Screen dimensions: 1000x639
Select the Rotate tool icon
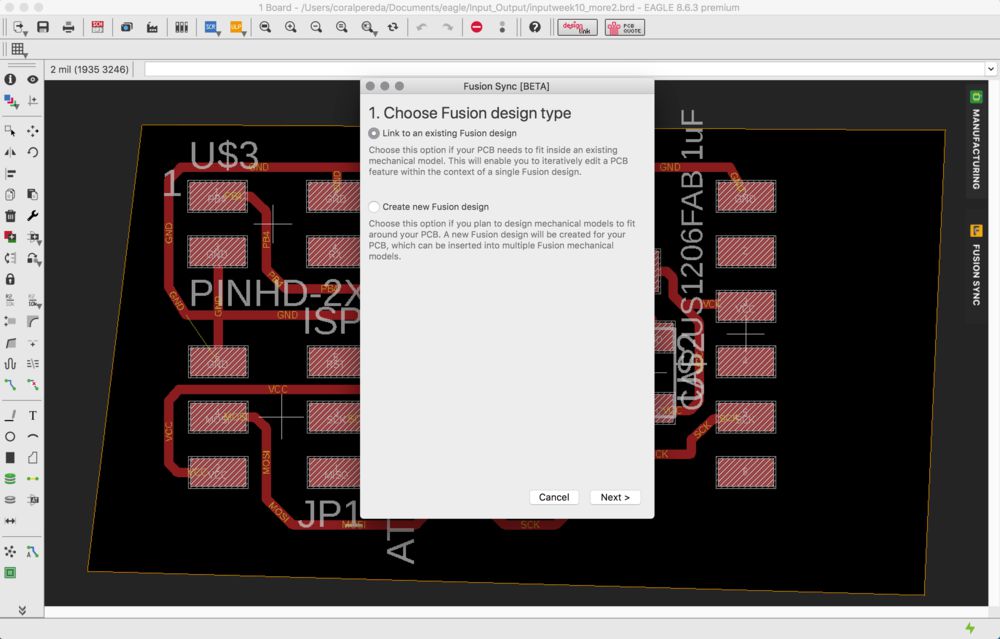click(33, 152)
